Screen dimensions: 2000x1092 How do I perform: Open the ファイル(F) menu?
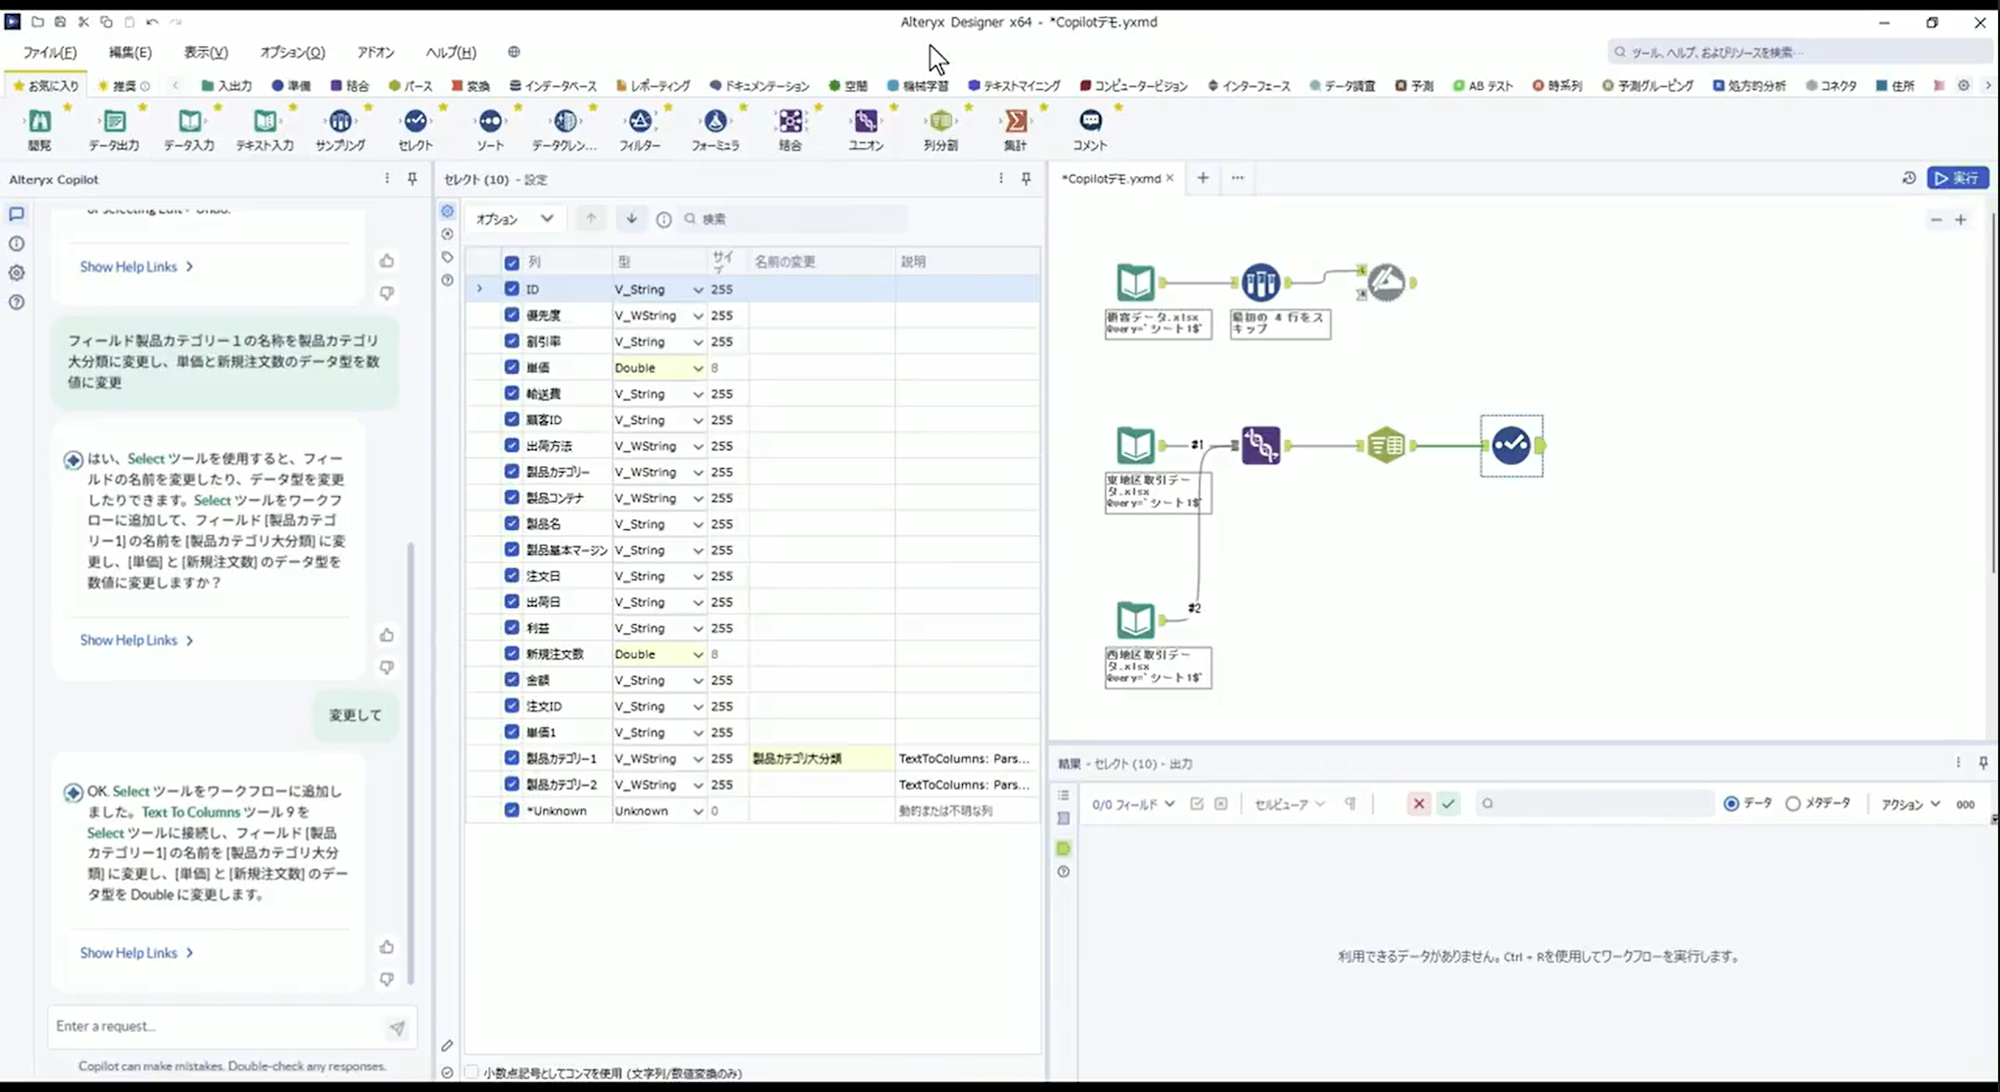click(x=50, y=52)
